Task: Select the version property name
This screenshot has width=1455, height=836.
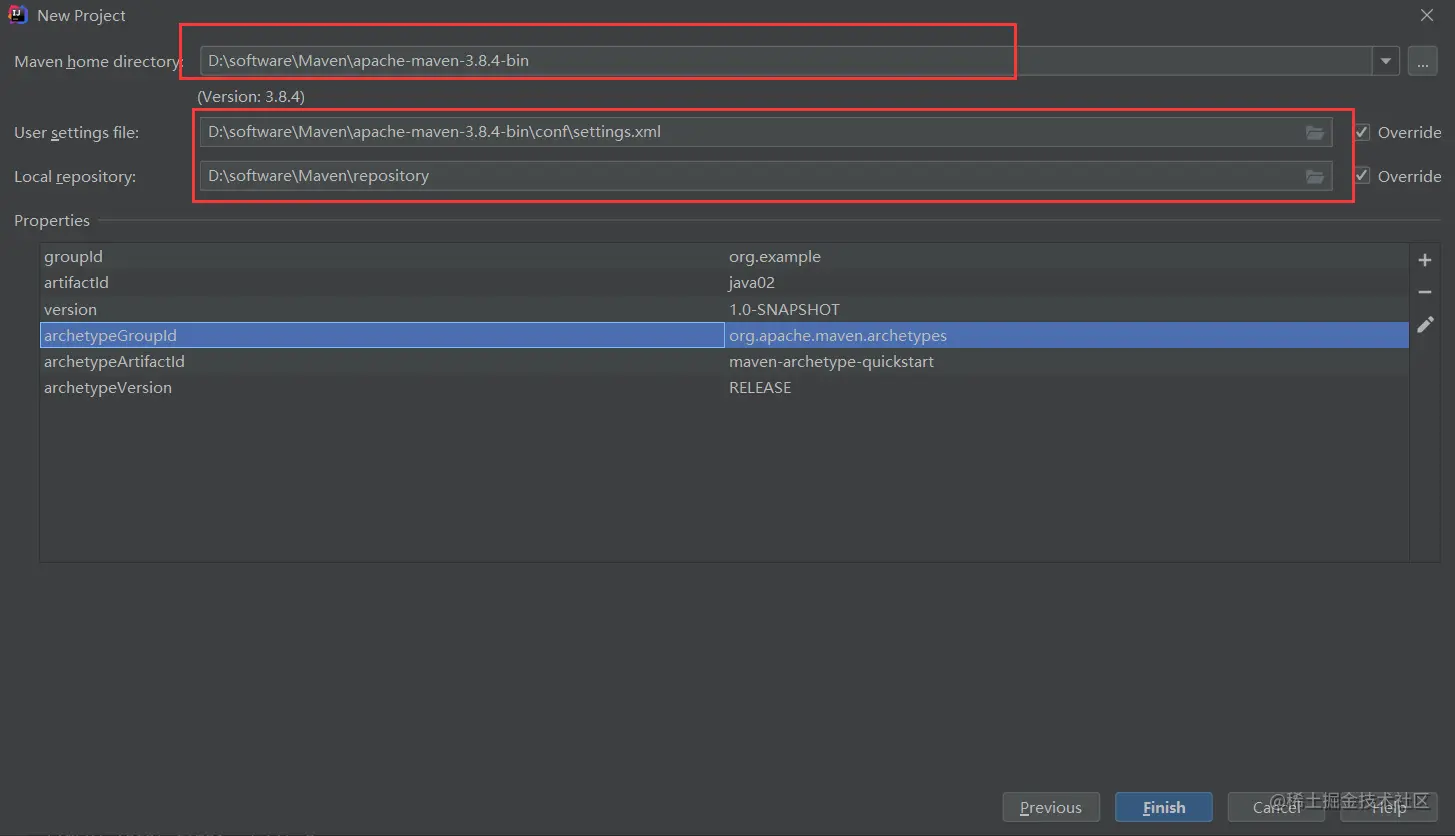Action: pos(70,309)
